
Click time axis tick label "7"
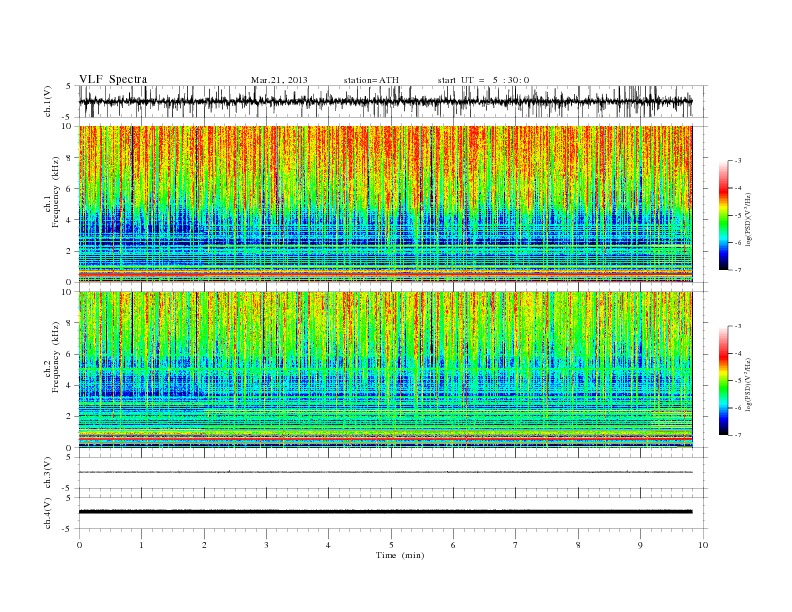point(516,545)
